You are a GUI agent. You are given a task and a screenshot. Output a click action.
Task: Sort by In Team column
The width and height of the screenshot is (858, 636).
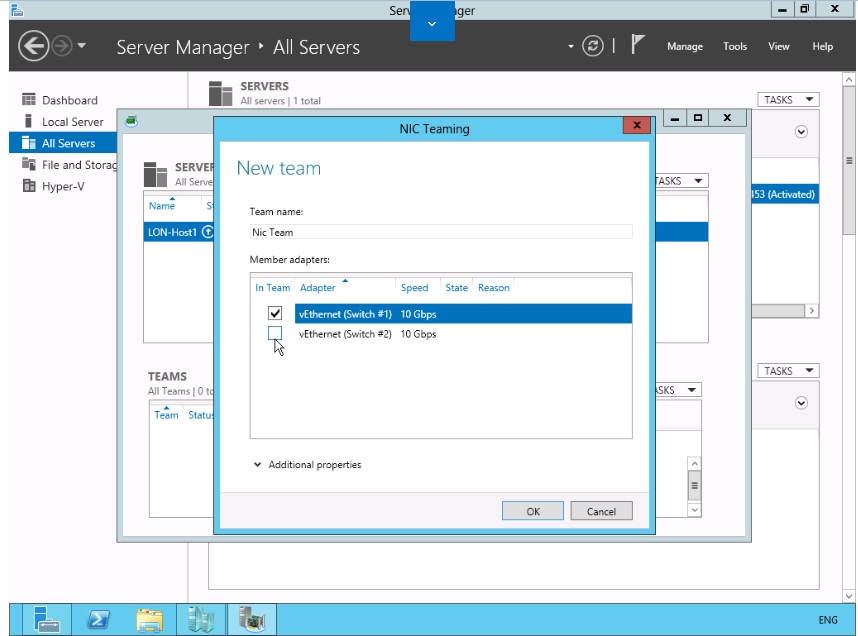(273, 288)
